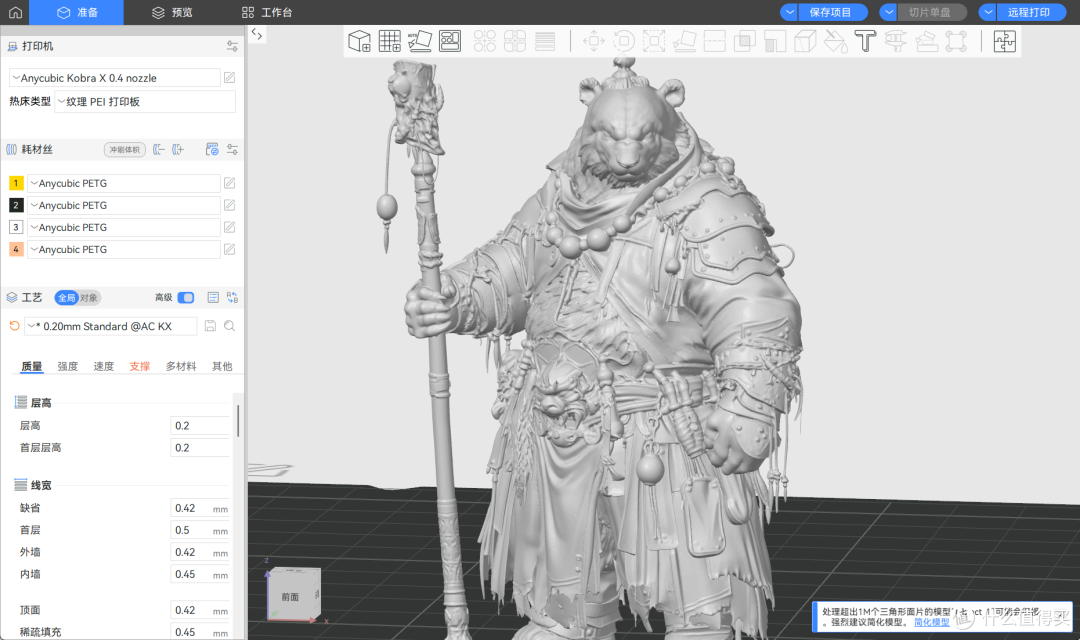Toggle the 高级 advanced mode switch
This screenshot has height=640, width=1080.
click(186, 298)
